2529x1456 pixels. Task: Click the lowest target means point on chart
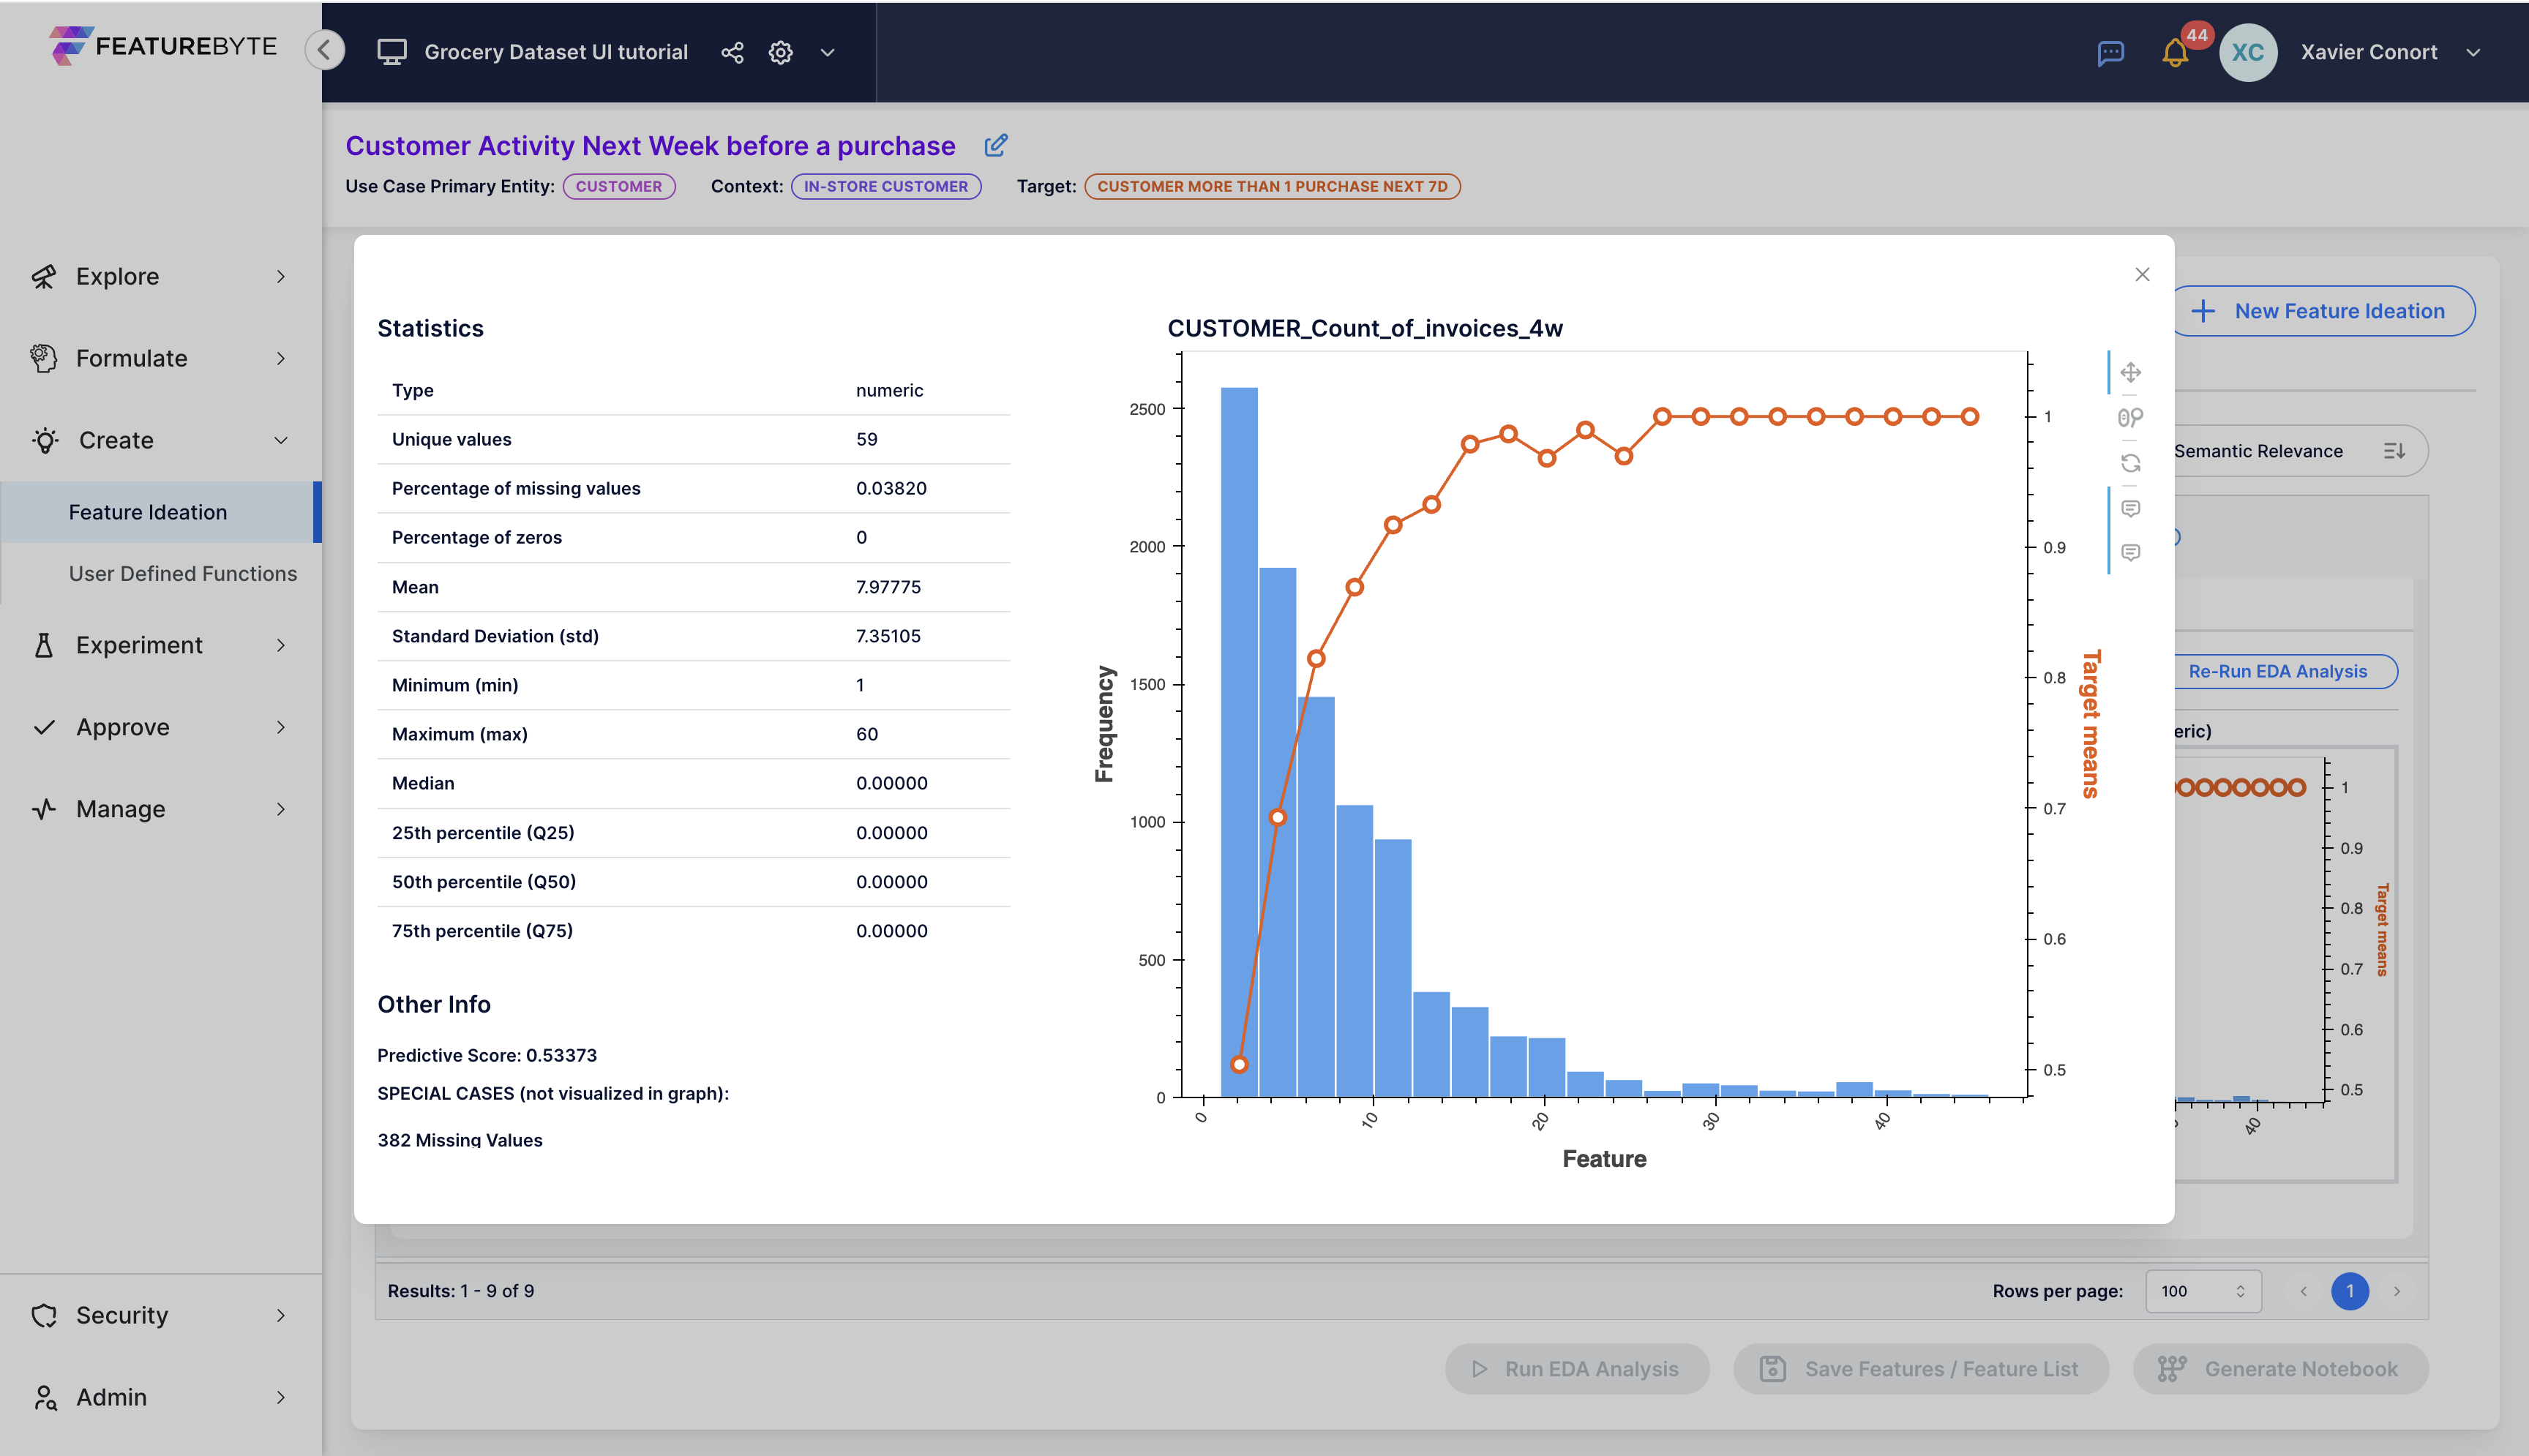click(x=1239, y=1065)
